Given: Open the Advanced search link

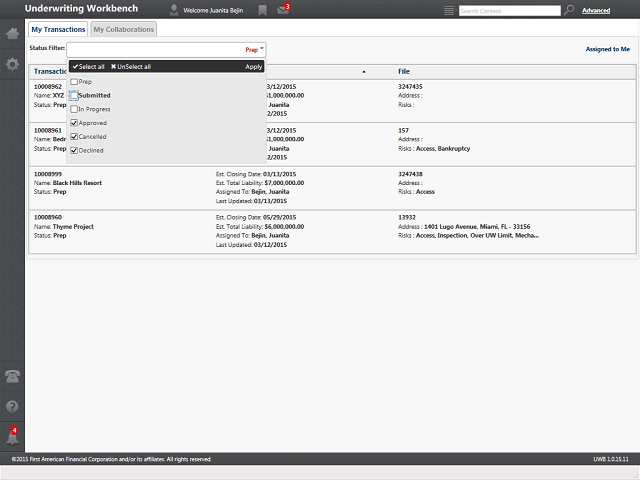Looking at the screenshot, I should (x=596, y=11).
